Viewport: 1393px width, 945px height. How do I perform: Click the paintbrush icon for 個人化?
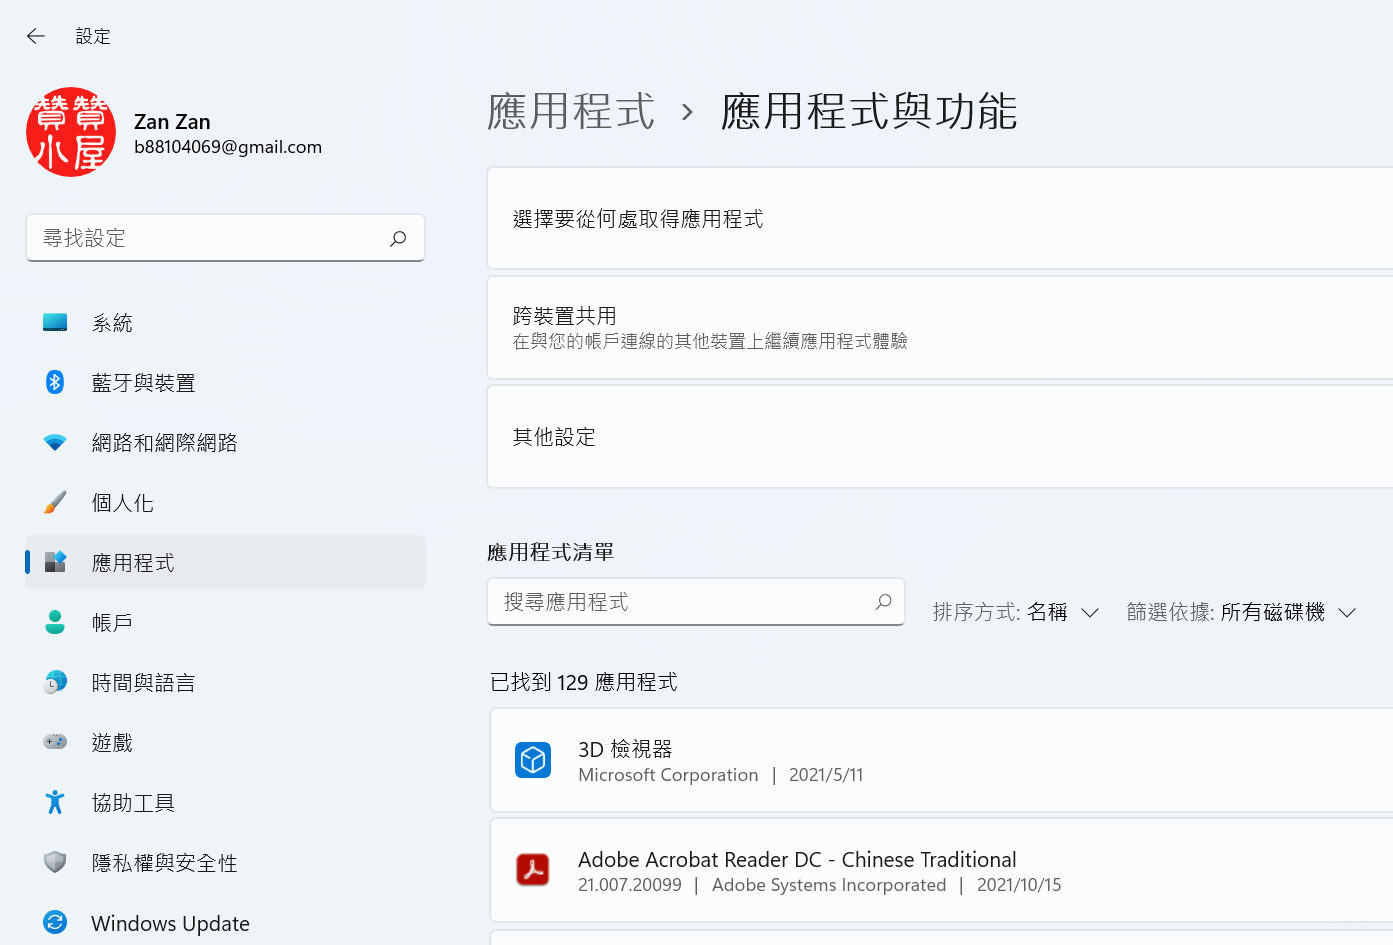(55, 503)
